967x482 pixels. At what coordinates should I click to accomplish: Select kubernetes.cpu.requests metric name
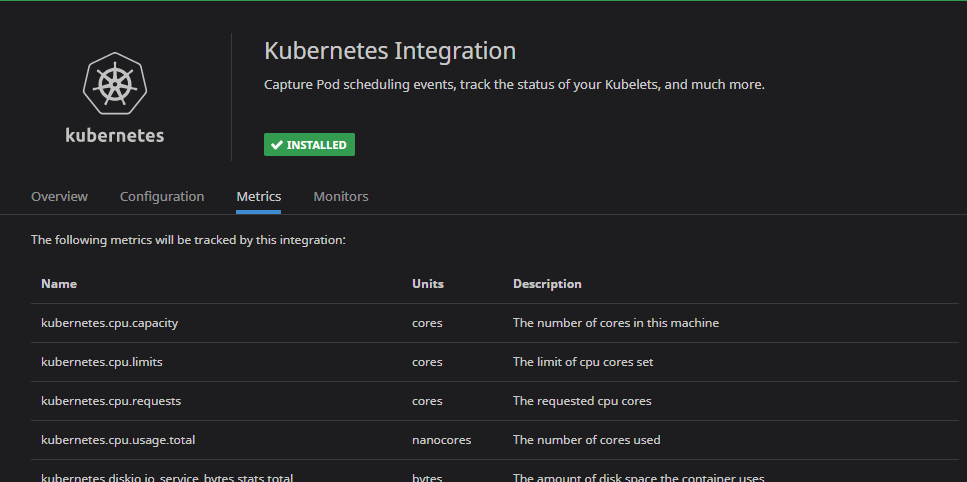pyautogui.click(x=111, y=401)
